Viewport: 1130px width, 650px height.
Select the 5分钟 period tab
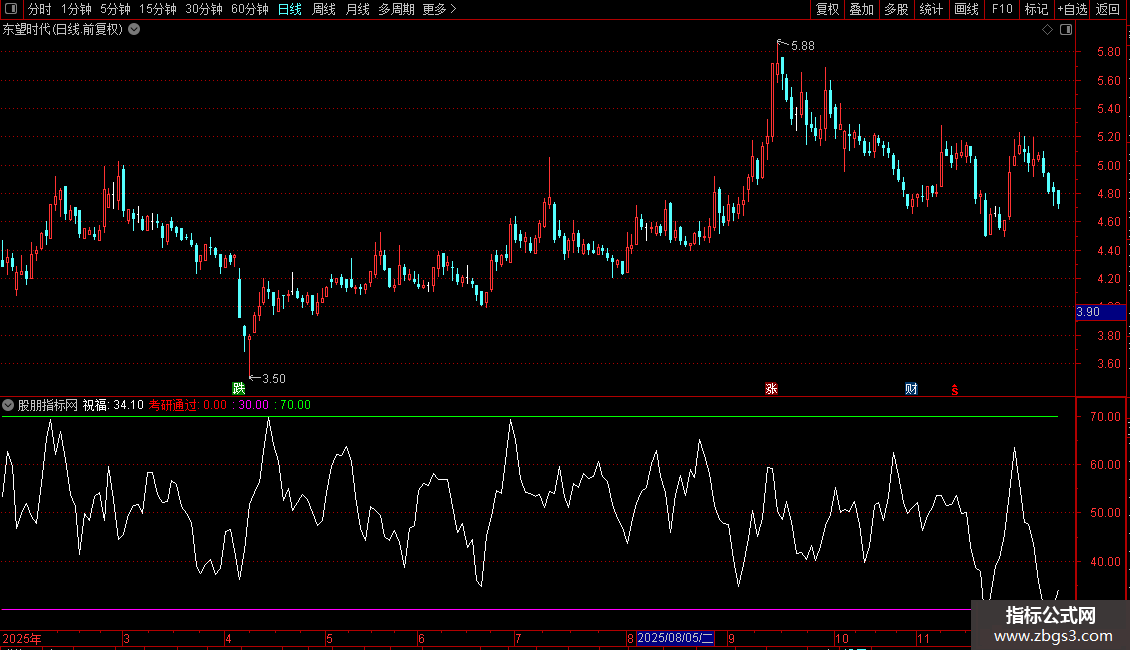[115, 9]
